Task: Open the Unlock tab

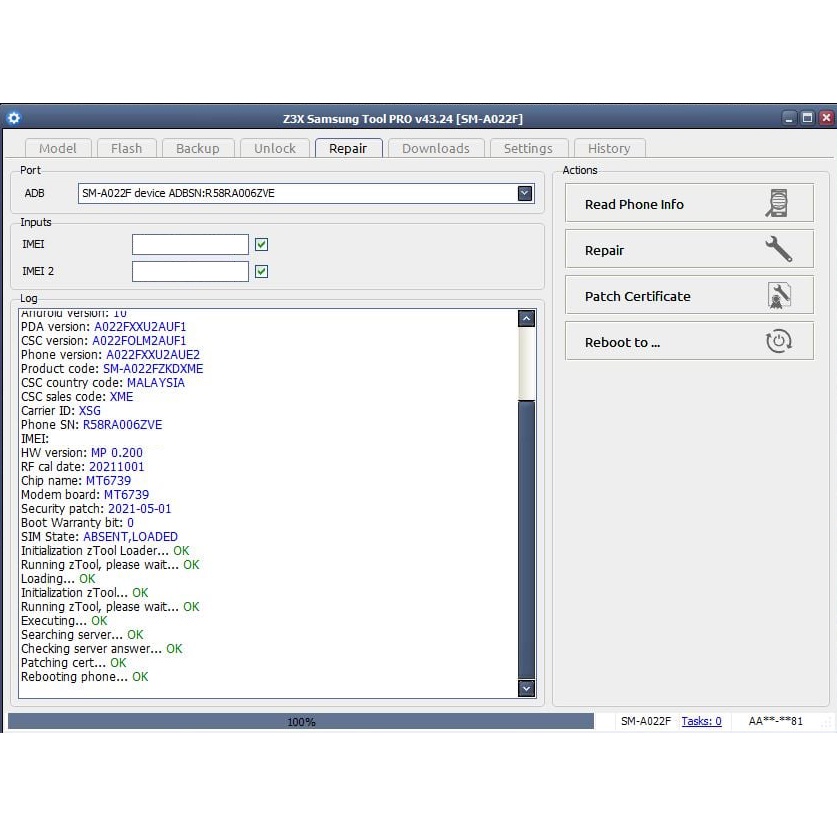Action: [274, 148]
